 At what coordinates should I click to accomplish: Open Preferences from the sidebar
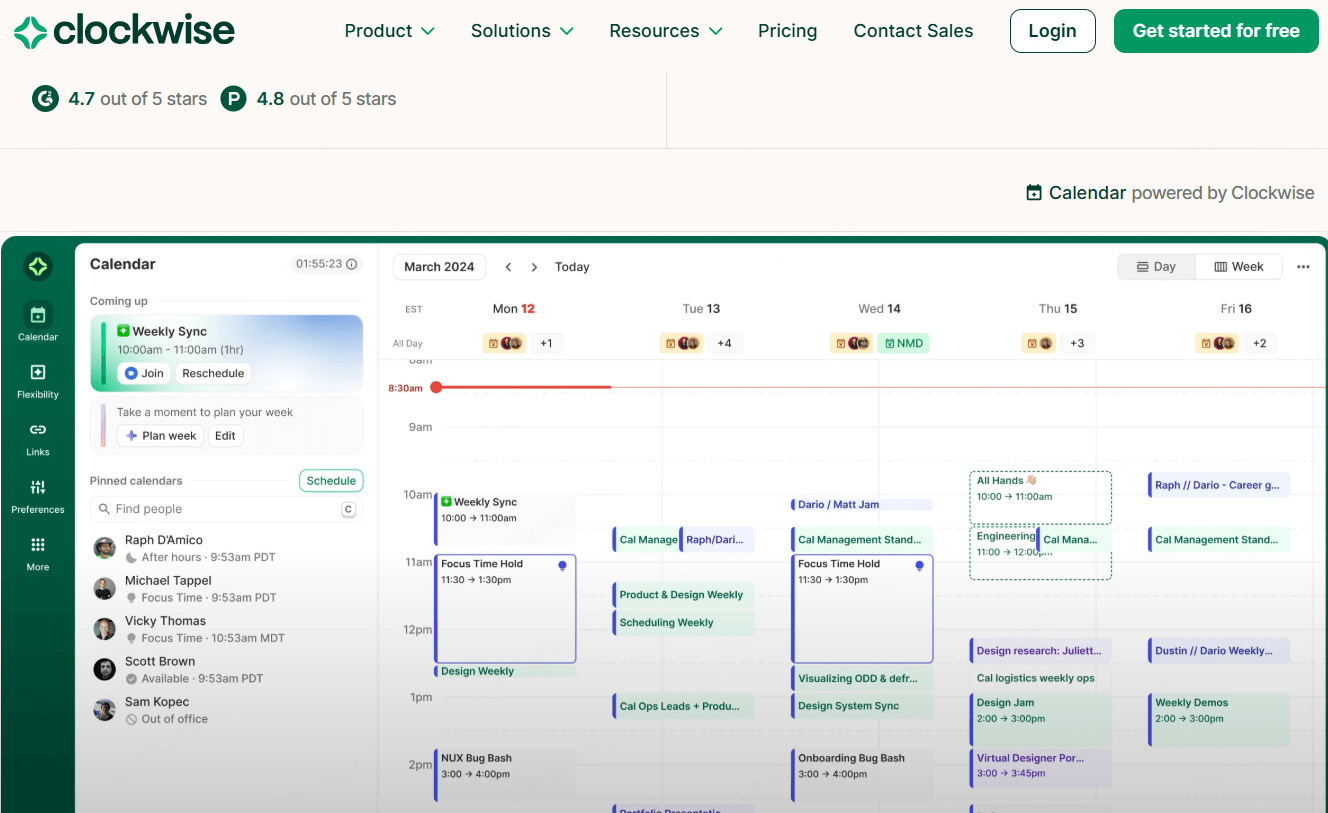[x=38, y=488]
